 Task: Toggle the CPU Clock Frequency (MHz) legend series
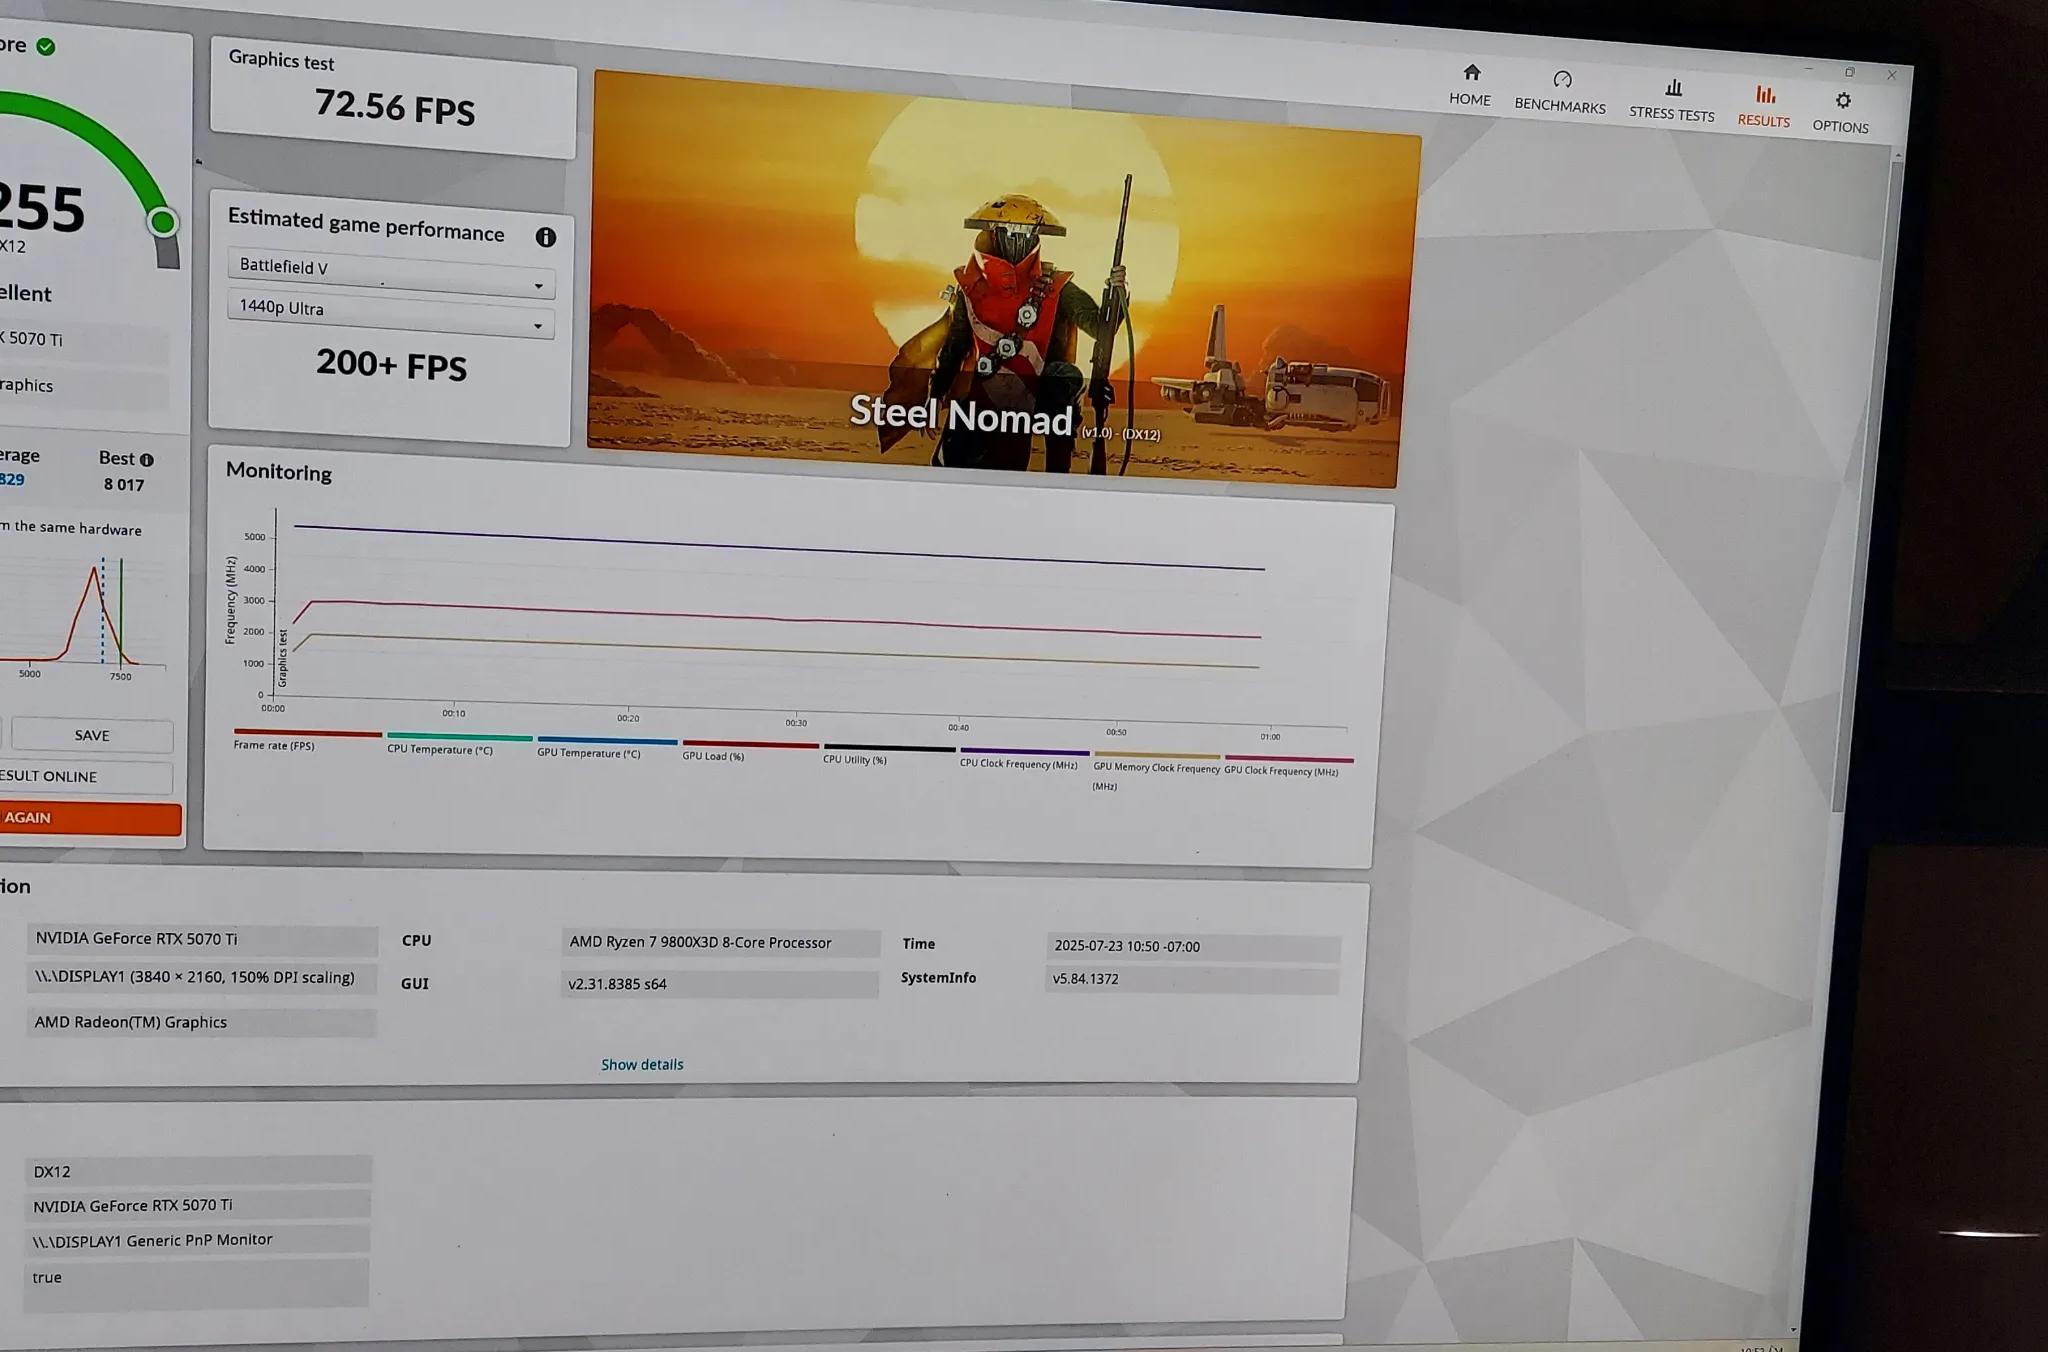[x=1024, y=758]
